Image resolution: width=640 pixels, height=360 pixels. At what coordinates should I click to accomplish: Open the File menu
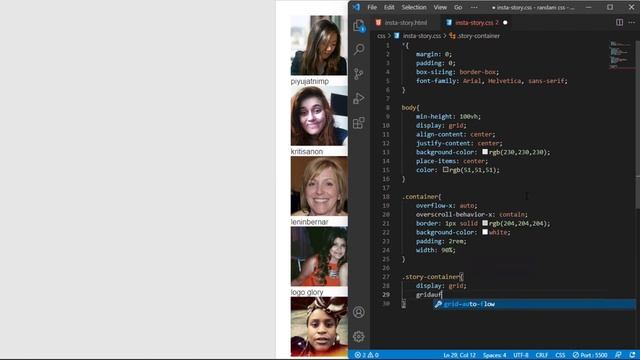pos(372,7)
